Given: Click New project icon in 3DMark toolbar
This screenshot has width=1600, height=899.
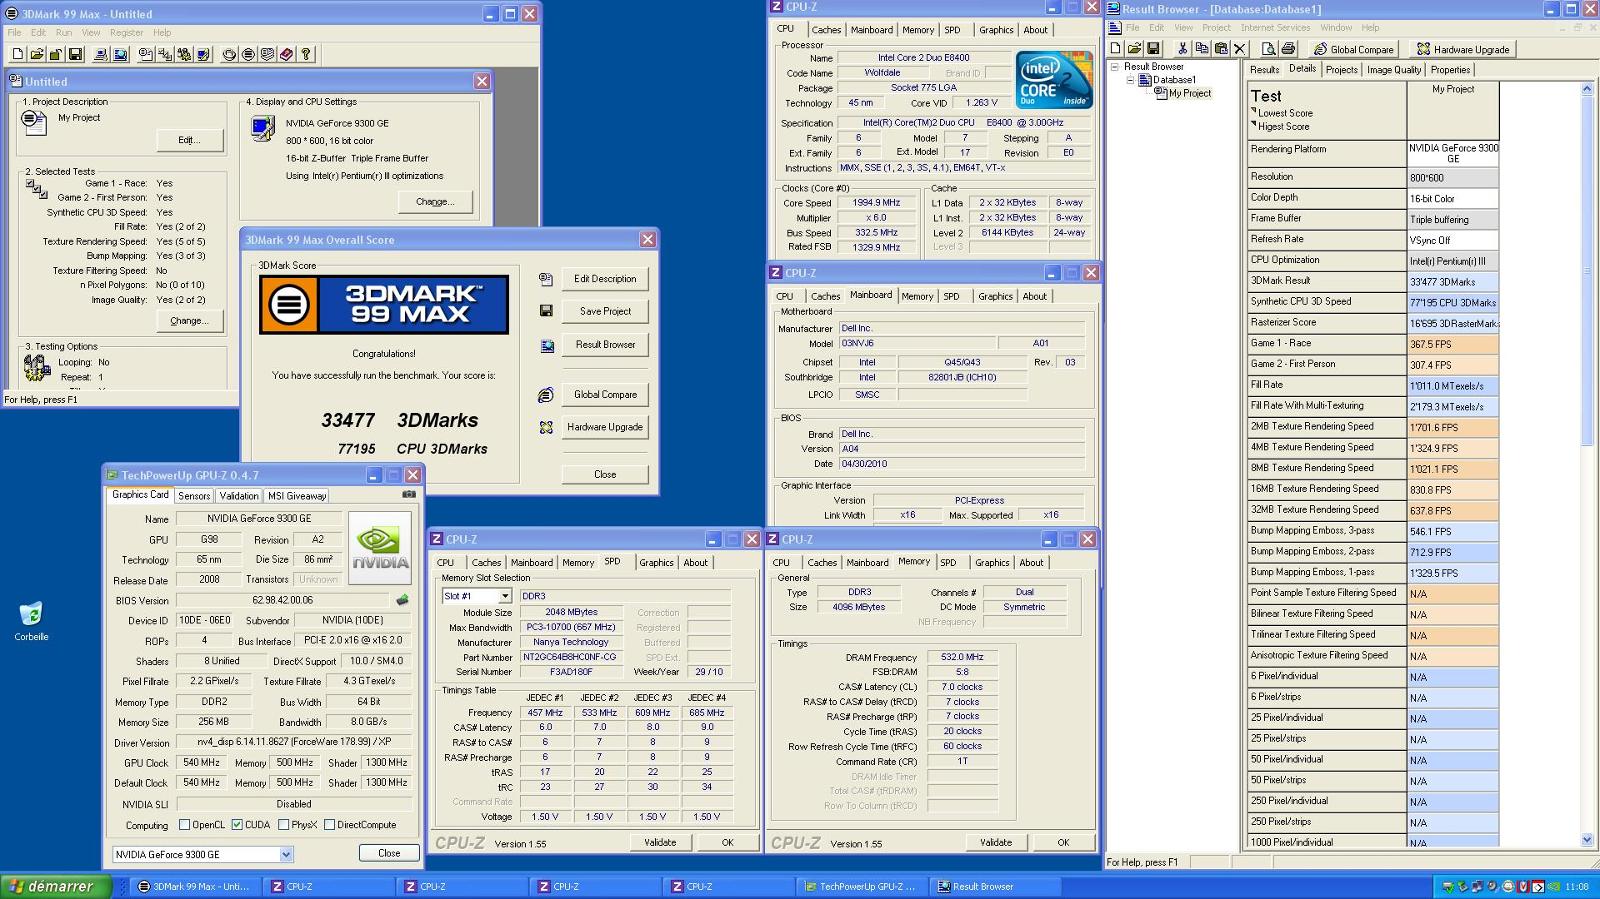Looking at the screenshot, I should pos(18,54).
